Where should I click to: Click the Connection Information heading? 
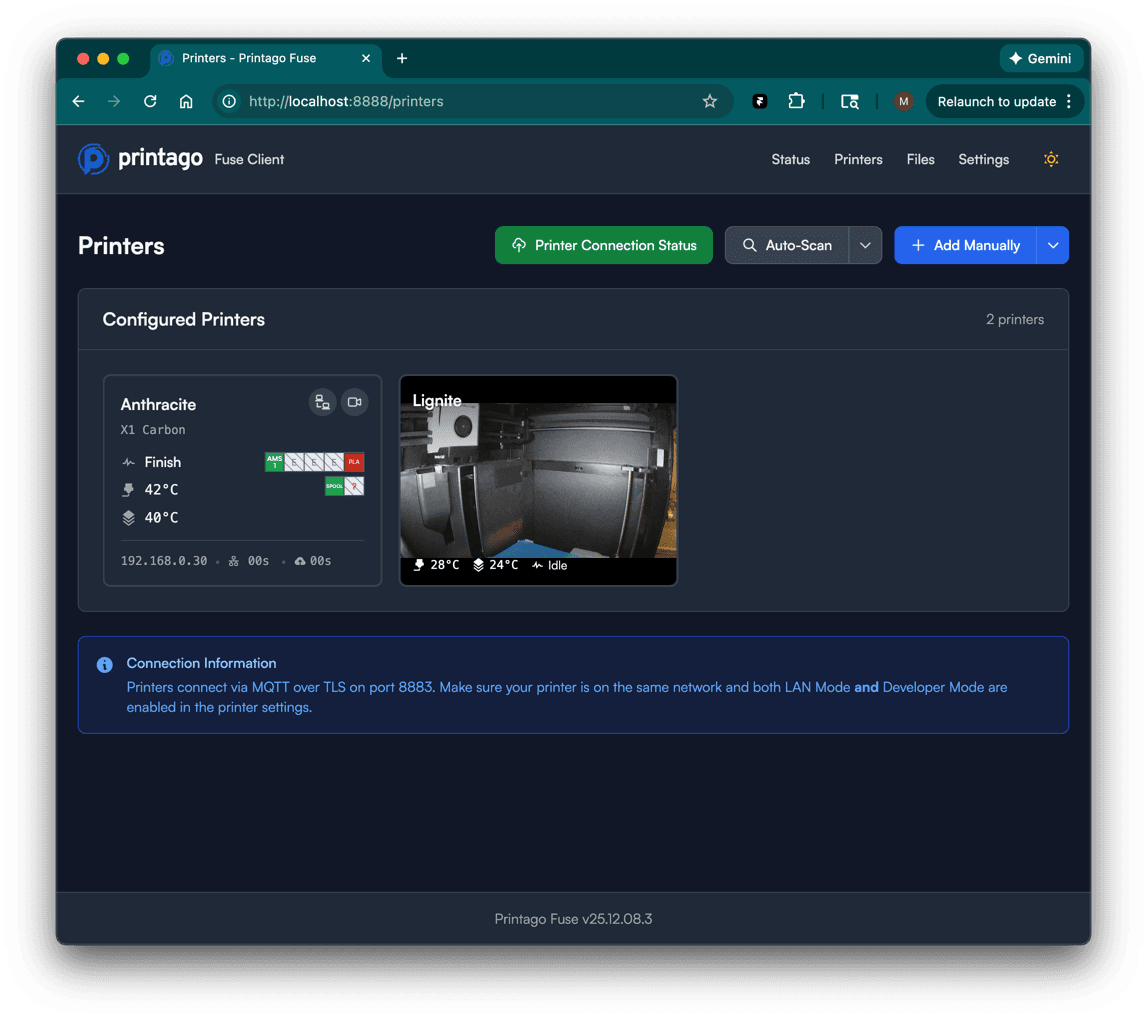[201, 663]
